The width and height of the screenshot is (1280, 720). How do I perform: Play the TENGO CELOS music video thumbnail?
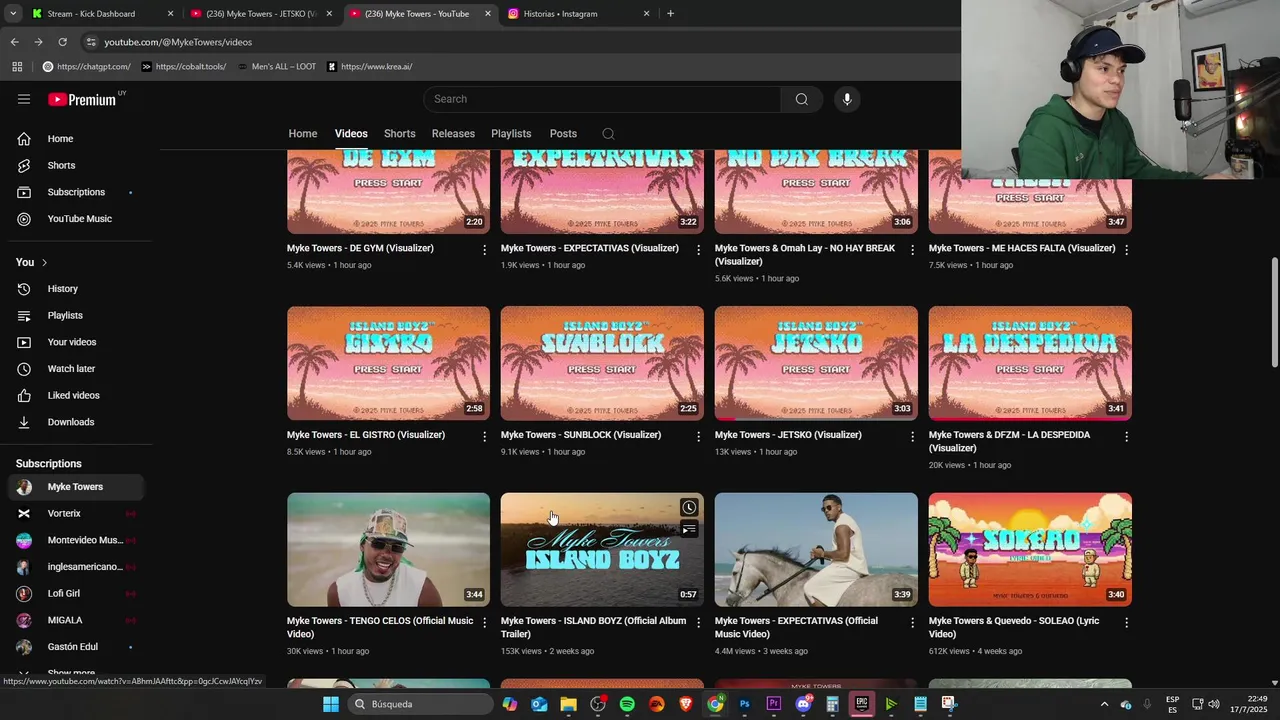[389, 550]
